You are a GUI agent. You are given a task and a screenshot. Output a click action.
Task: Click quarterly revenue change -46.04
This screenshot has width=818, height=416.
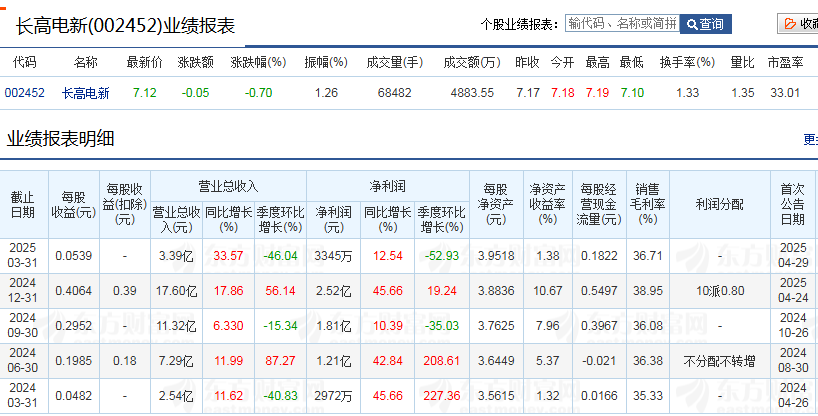[x=280, y=256]
